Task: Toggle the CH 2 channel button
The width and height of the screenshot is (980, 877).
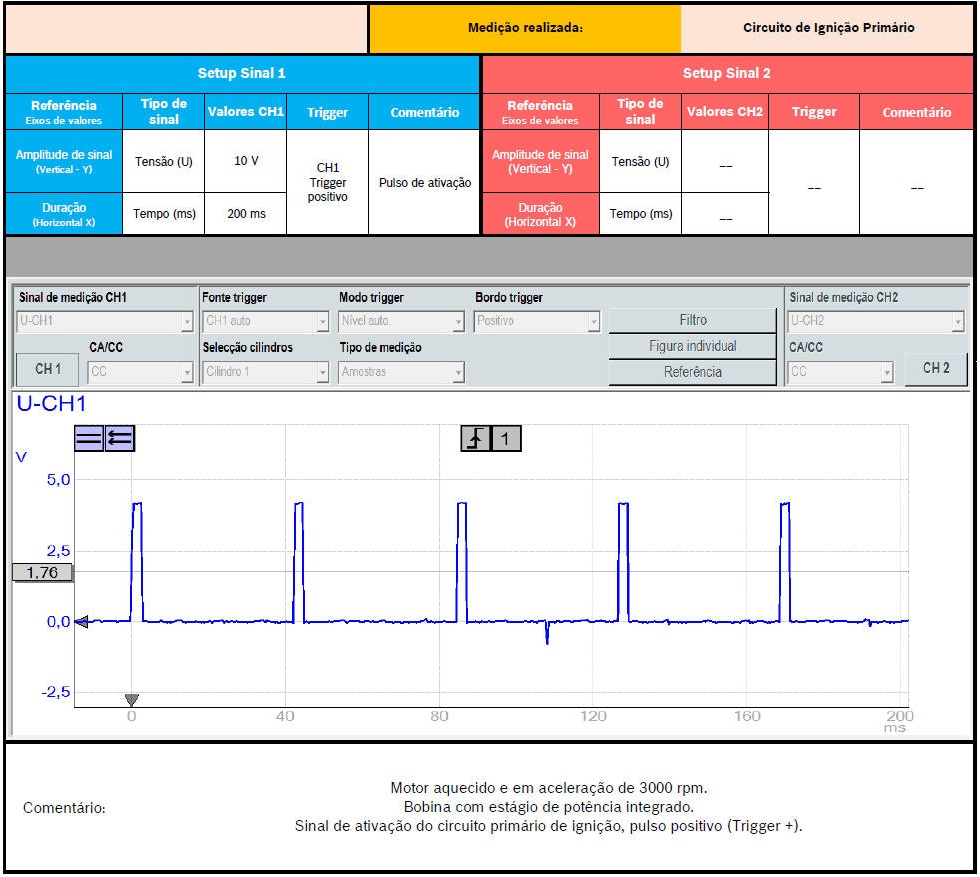Action: [936, 369]
